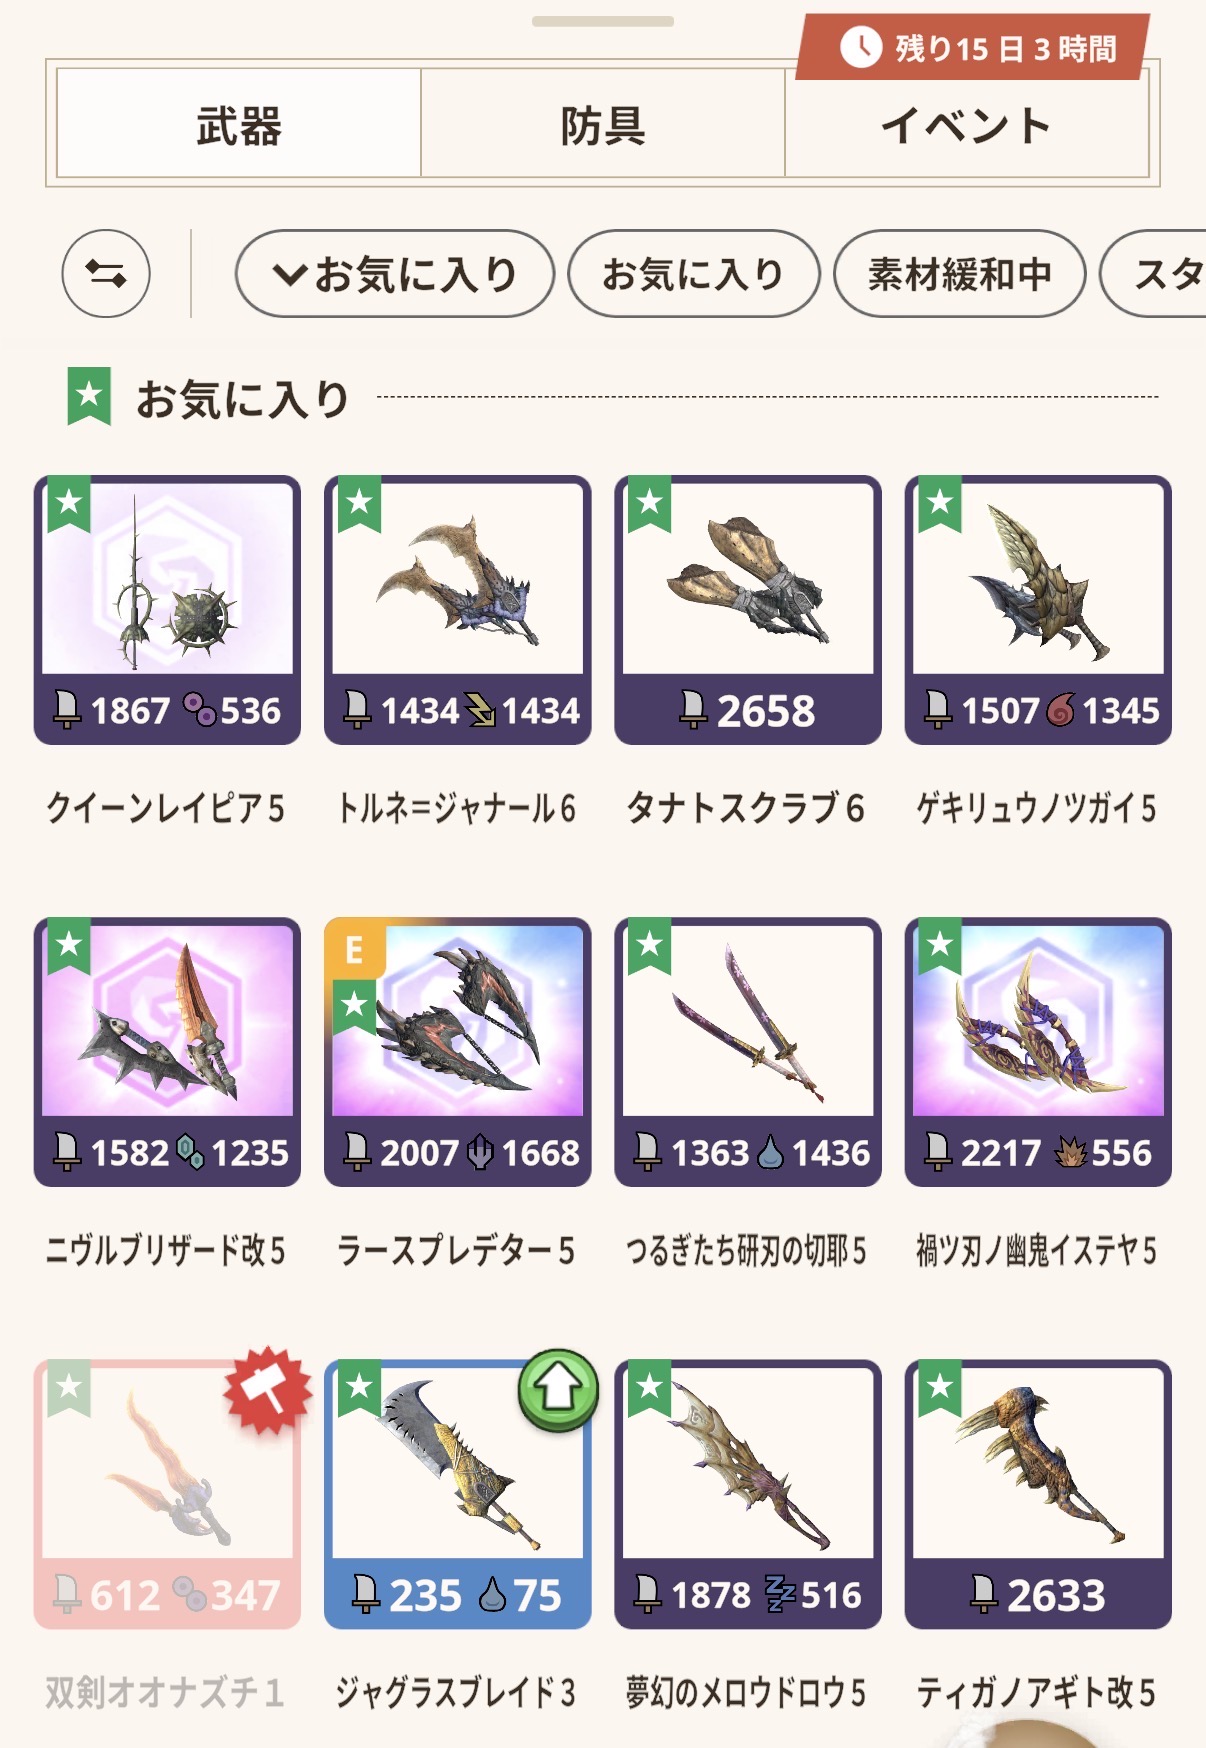Expand the お気に入り sort dropdown with chevron
Image resolution: width=1206 pixels, height=1748 pixels.
(x=394, y=274)
